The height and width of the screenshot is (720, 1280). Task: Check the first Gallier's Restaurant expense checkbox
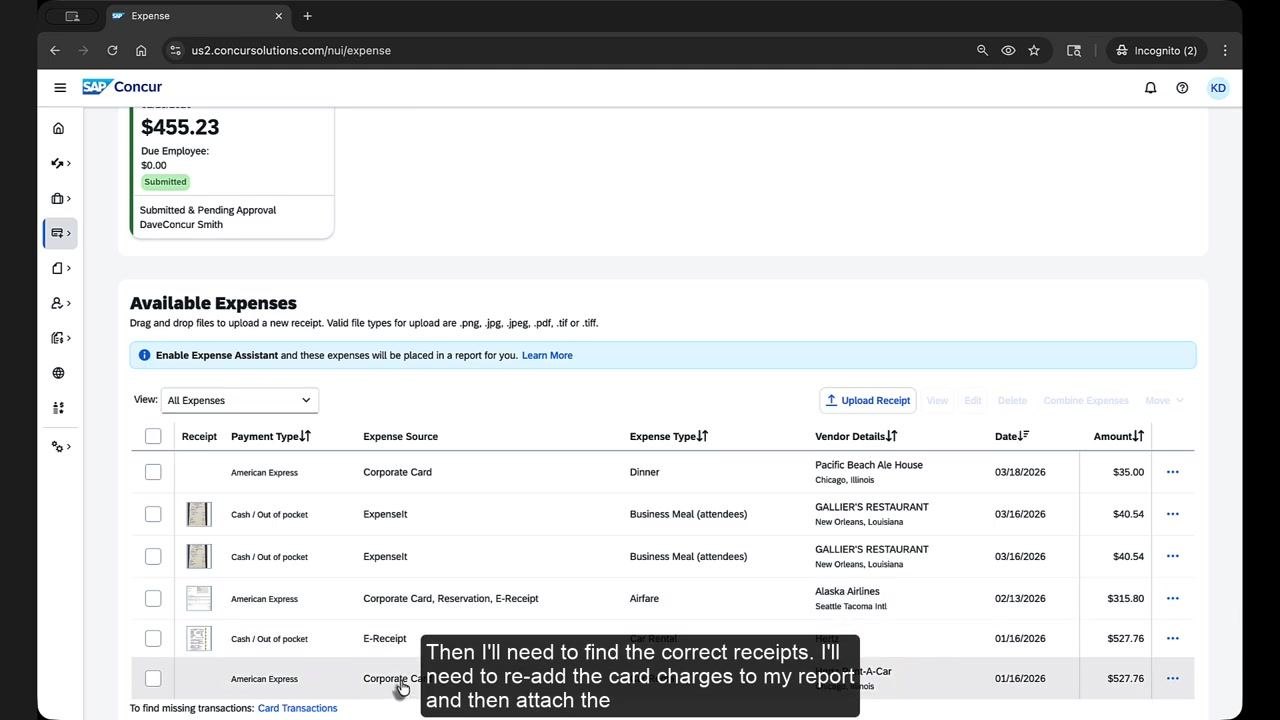(153, 514)
